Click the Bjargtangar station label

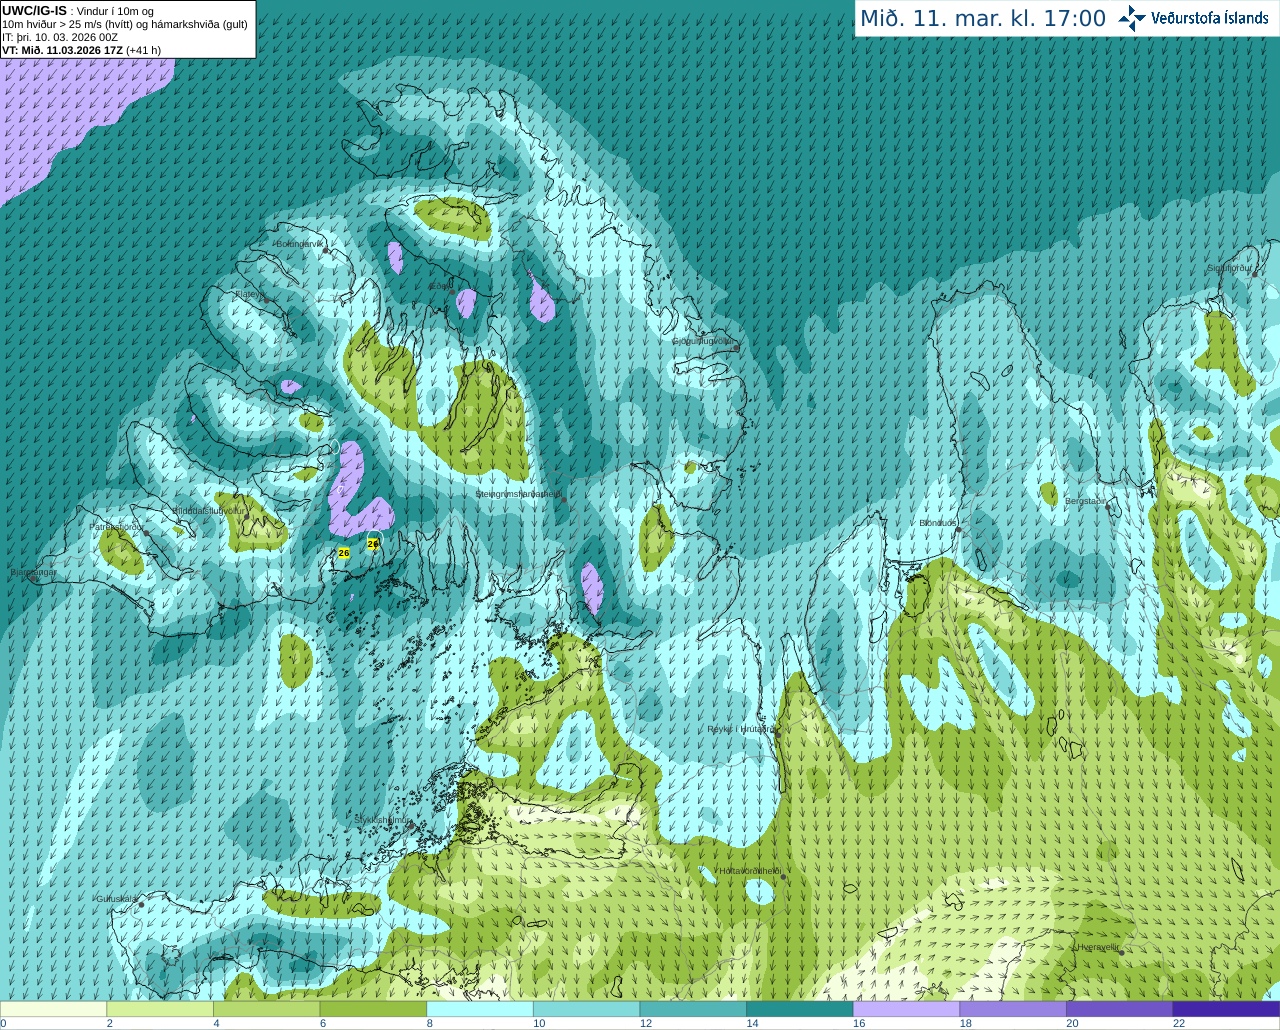(33, 573)
